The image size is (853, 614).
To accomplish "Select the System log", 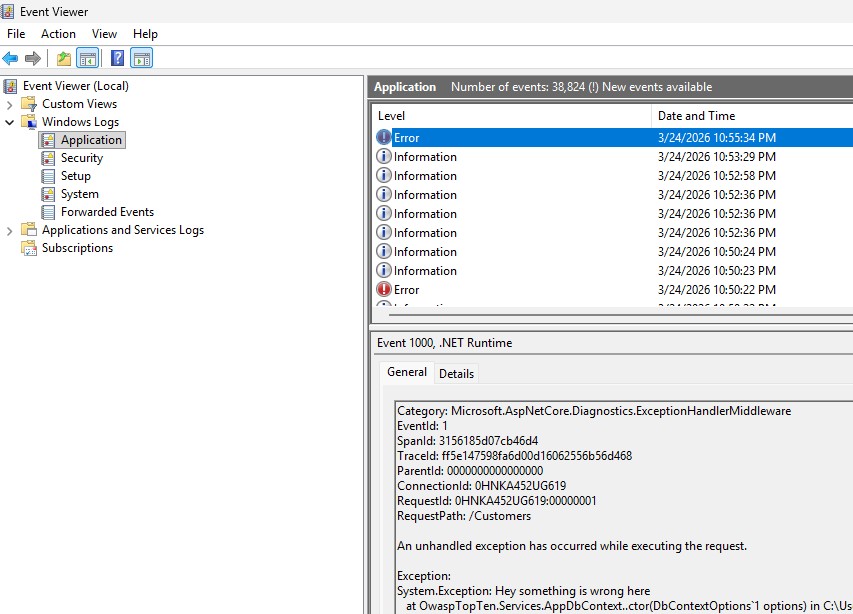I will point(79,194).
